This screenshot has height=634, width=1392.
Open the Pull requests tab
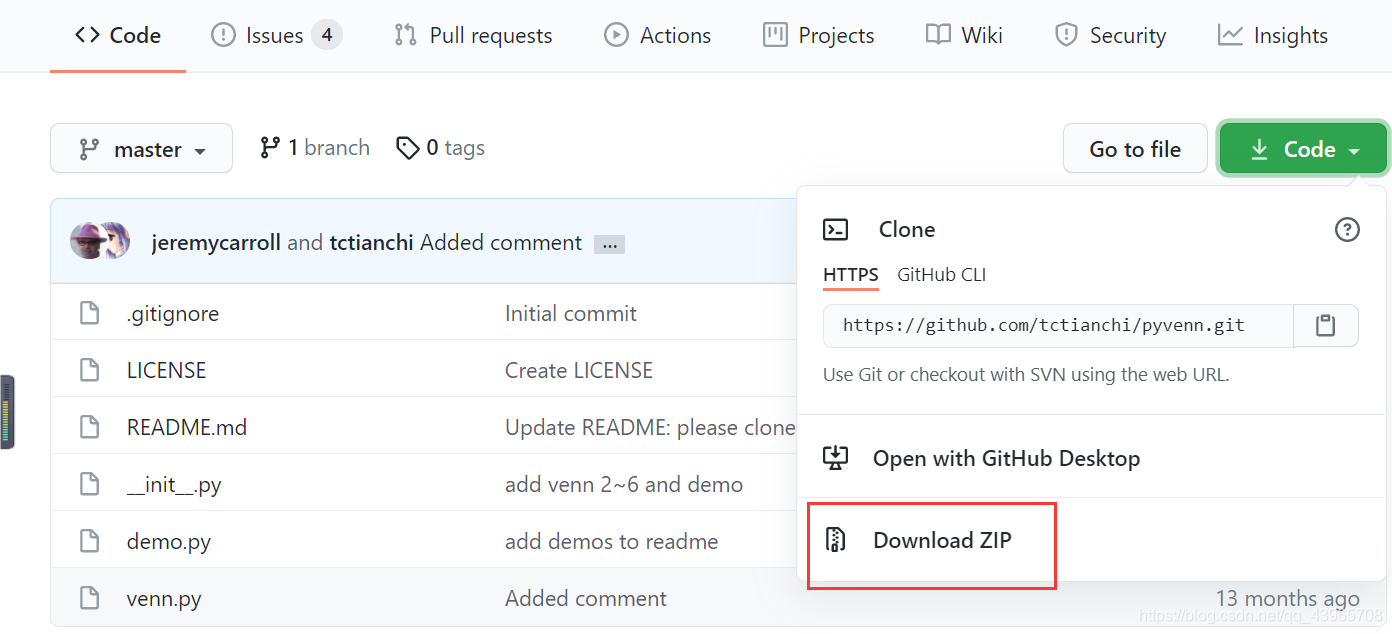tap(473, 36)
